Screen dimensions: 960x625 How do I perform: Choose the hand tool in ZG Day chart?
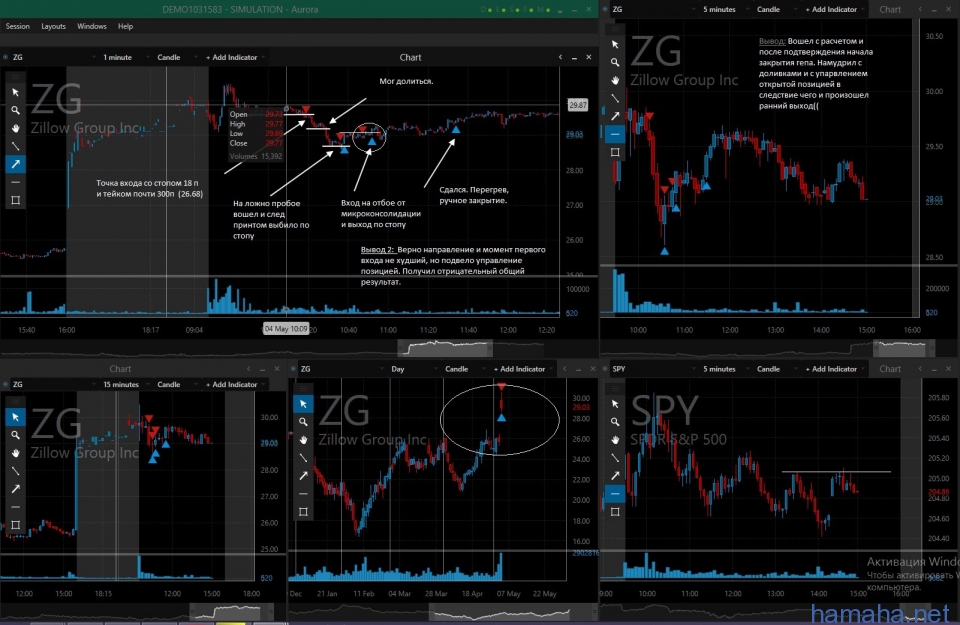pos(303,440)
